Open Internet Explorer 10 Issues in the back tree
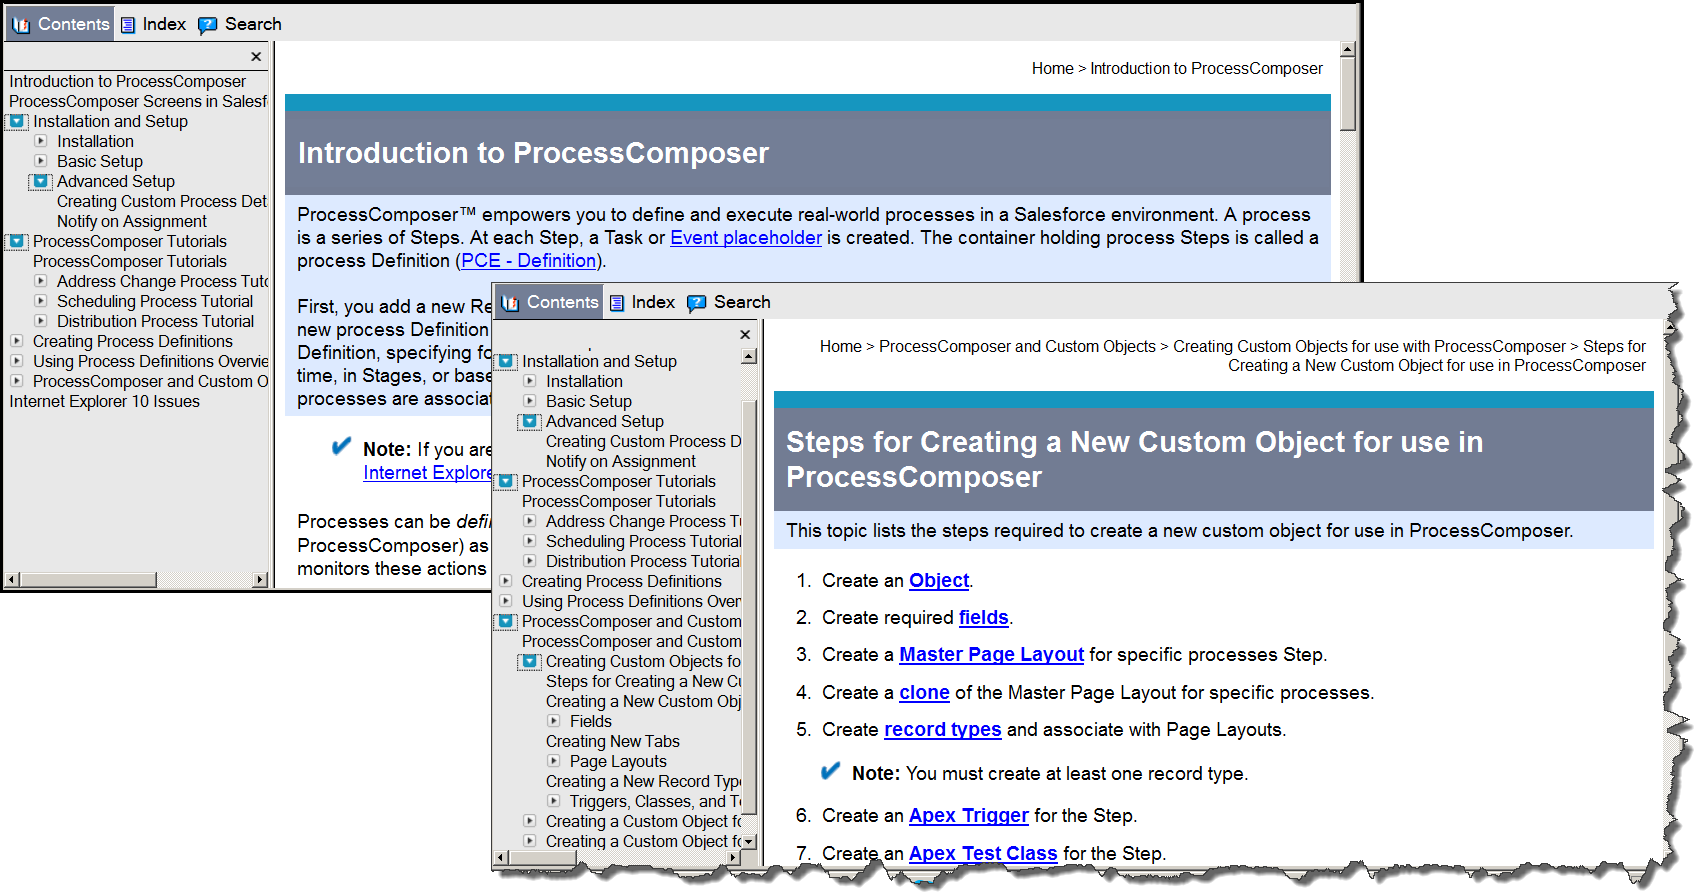This screenshot has height=893, width=1704. pyautogui.click(x=104, y=401)
